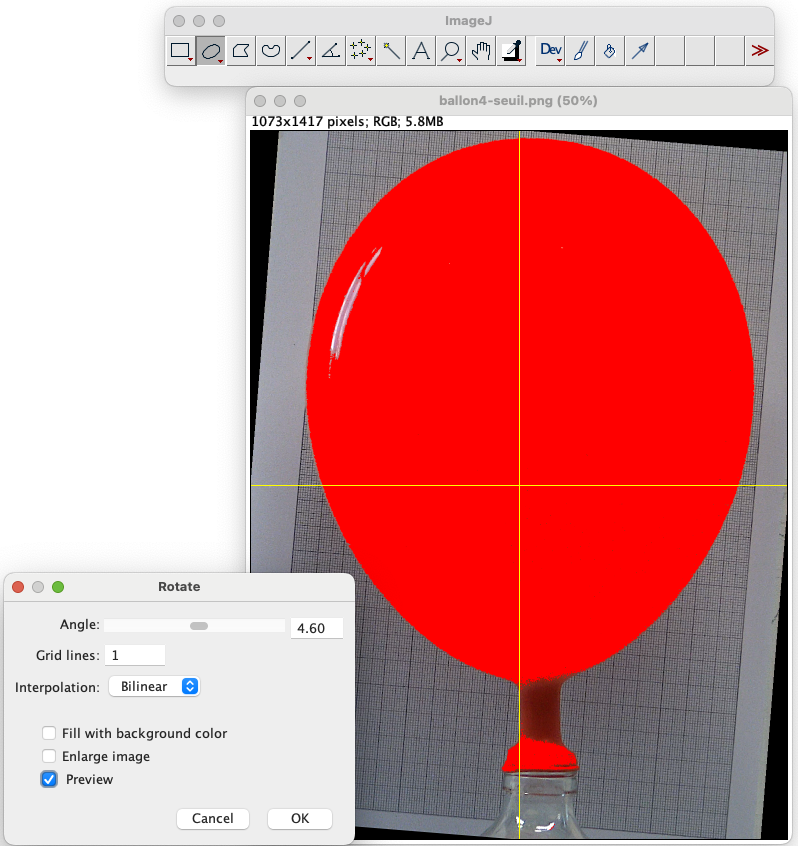Select the Wand tracing tool

point(391,51)
